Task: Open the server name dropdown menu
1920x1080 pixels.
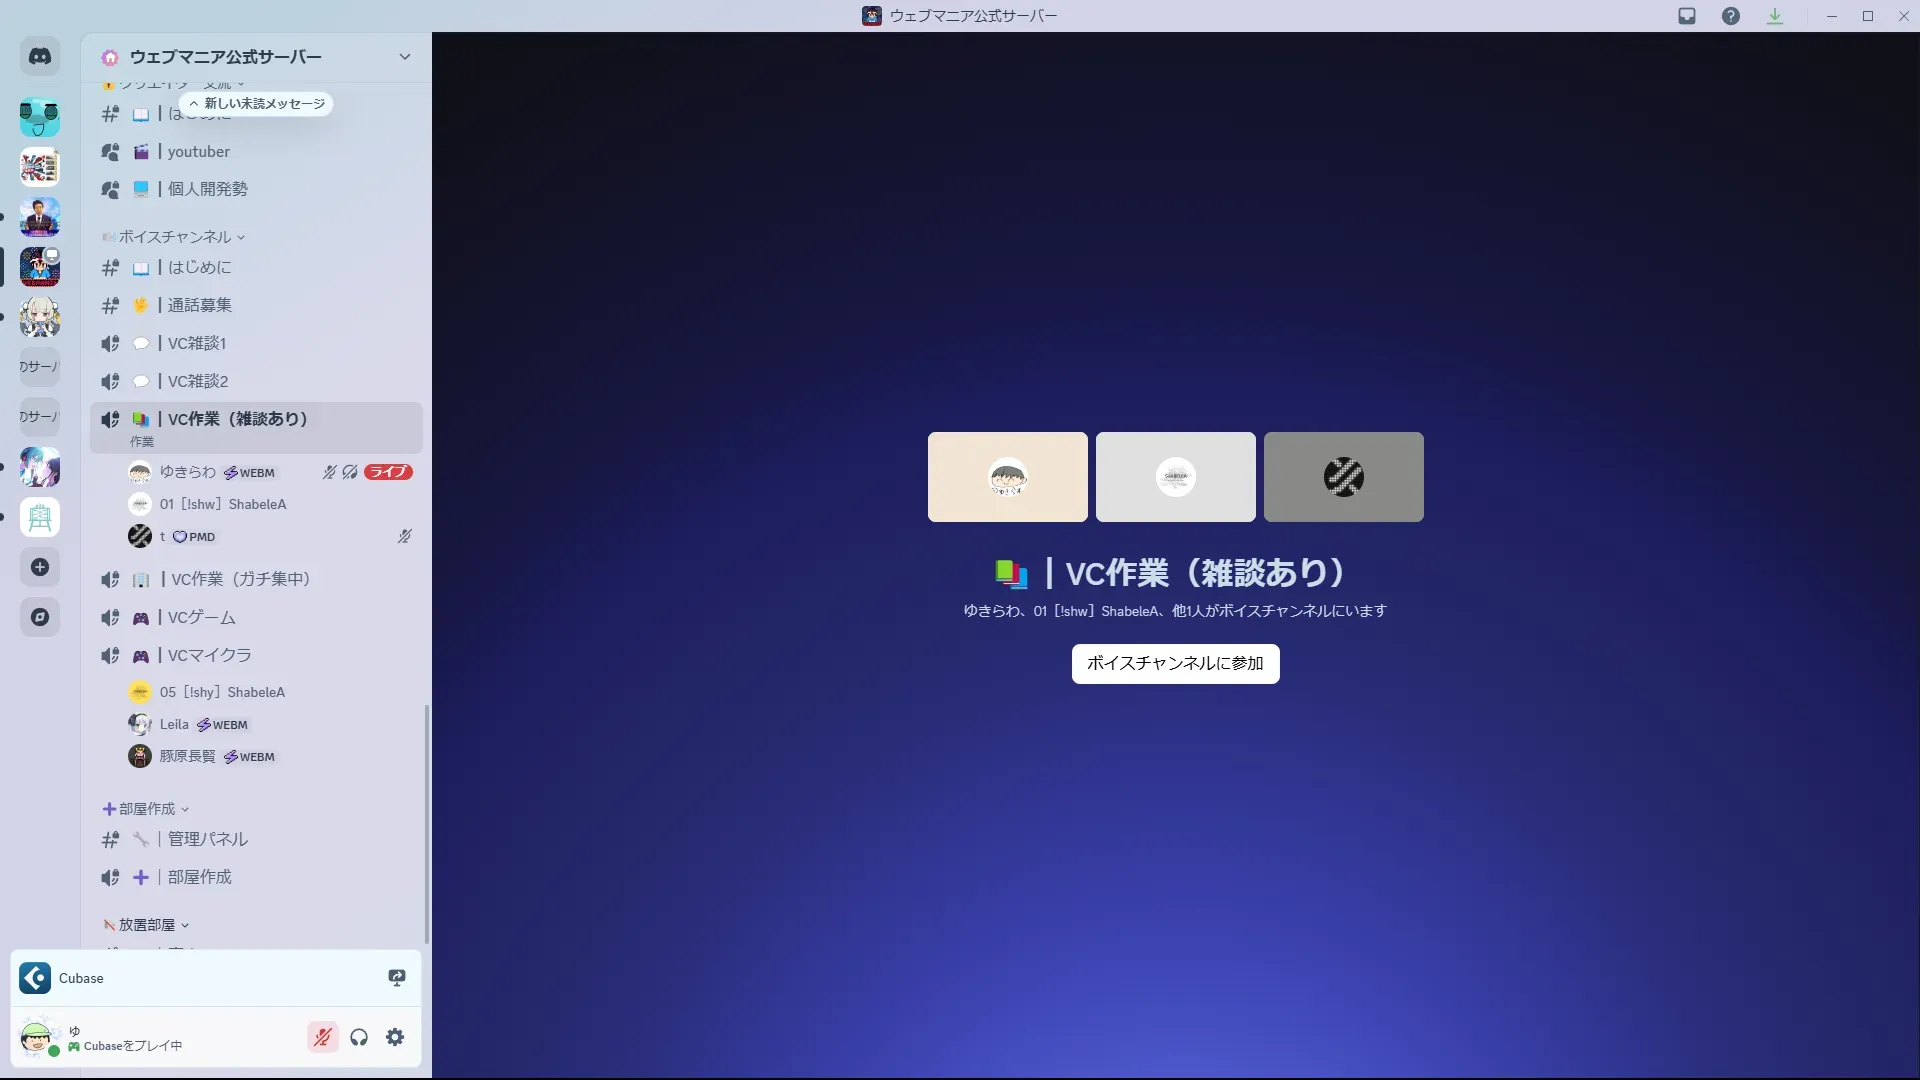Action: 404,57
